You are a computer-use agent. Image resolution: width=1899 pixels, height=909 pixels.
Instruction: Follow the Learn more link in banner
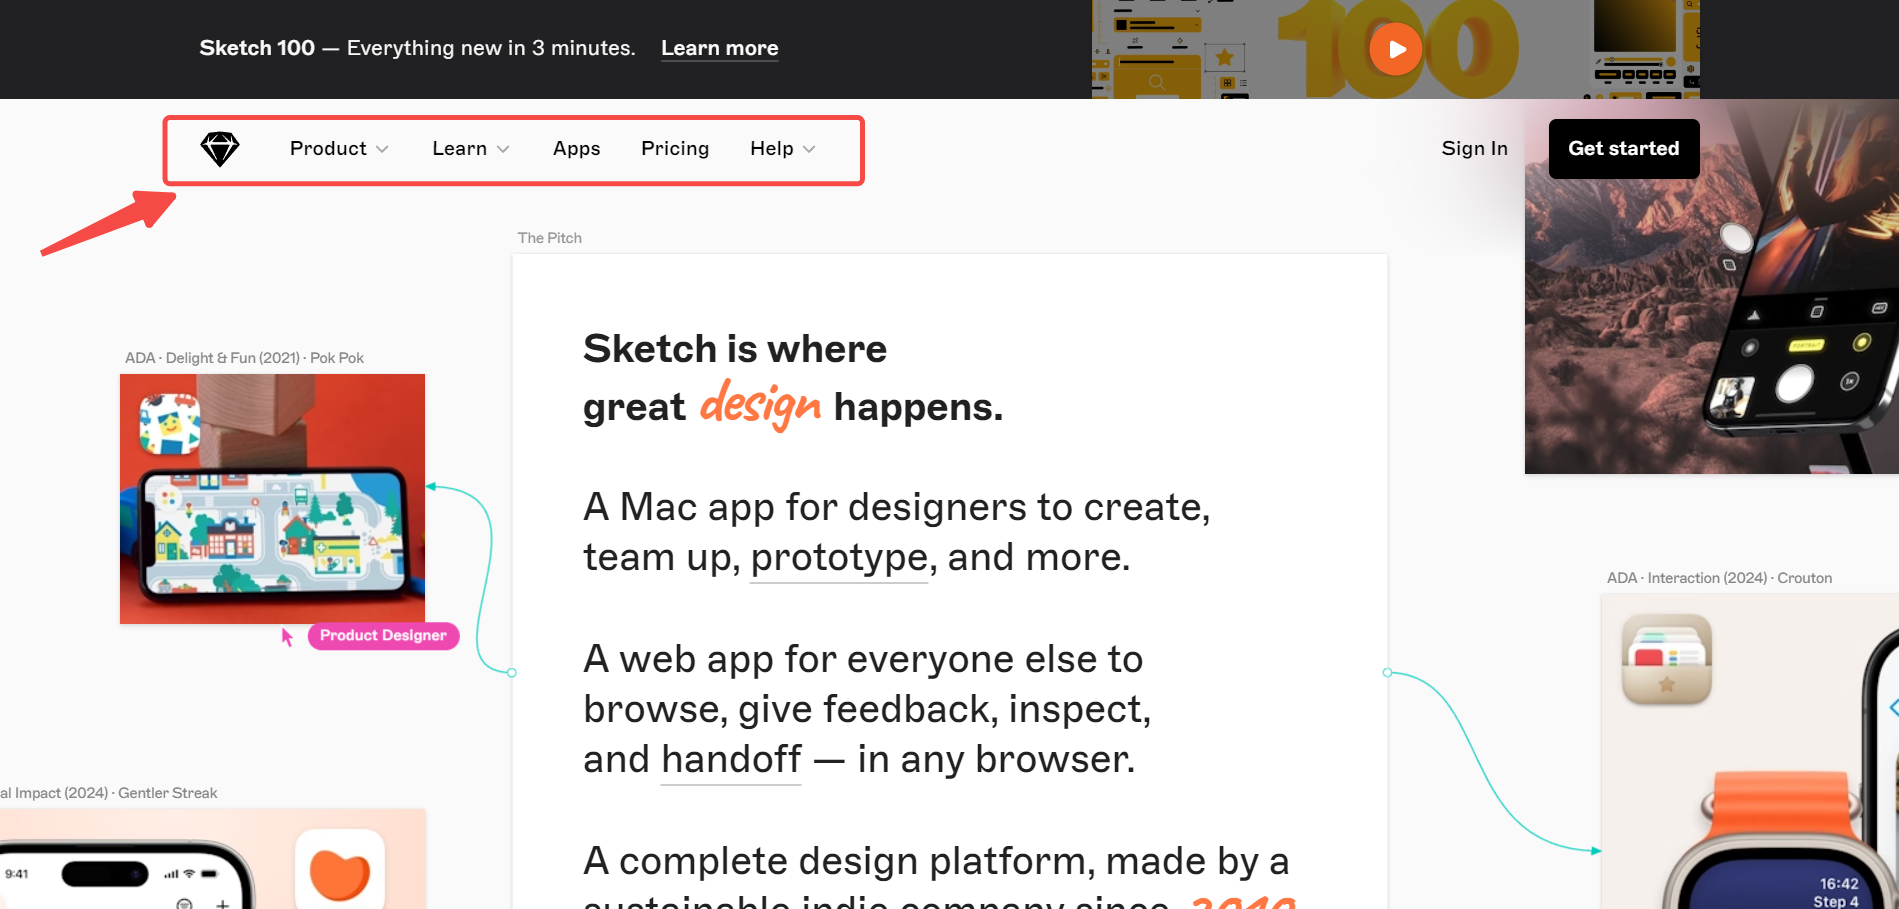coord(720,48)
